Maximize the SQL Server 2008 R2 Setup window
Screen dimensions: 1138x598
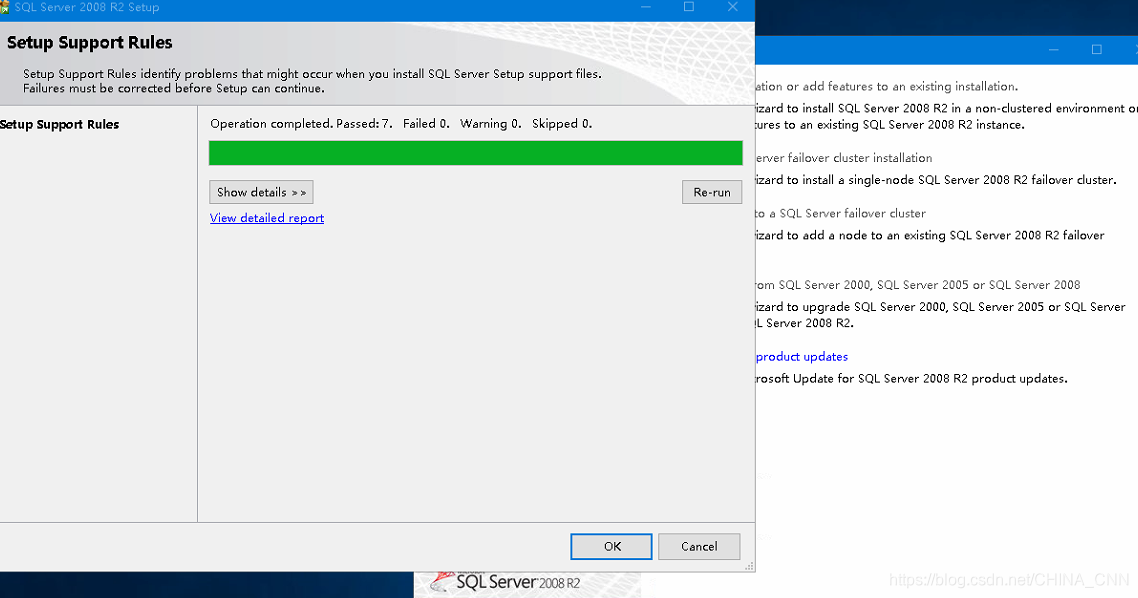pos(689,7)
